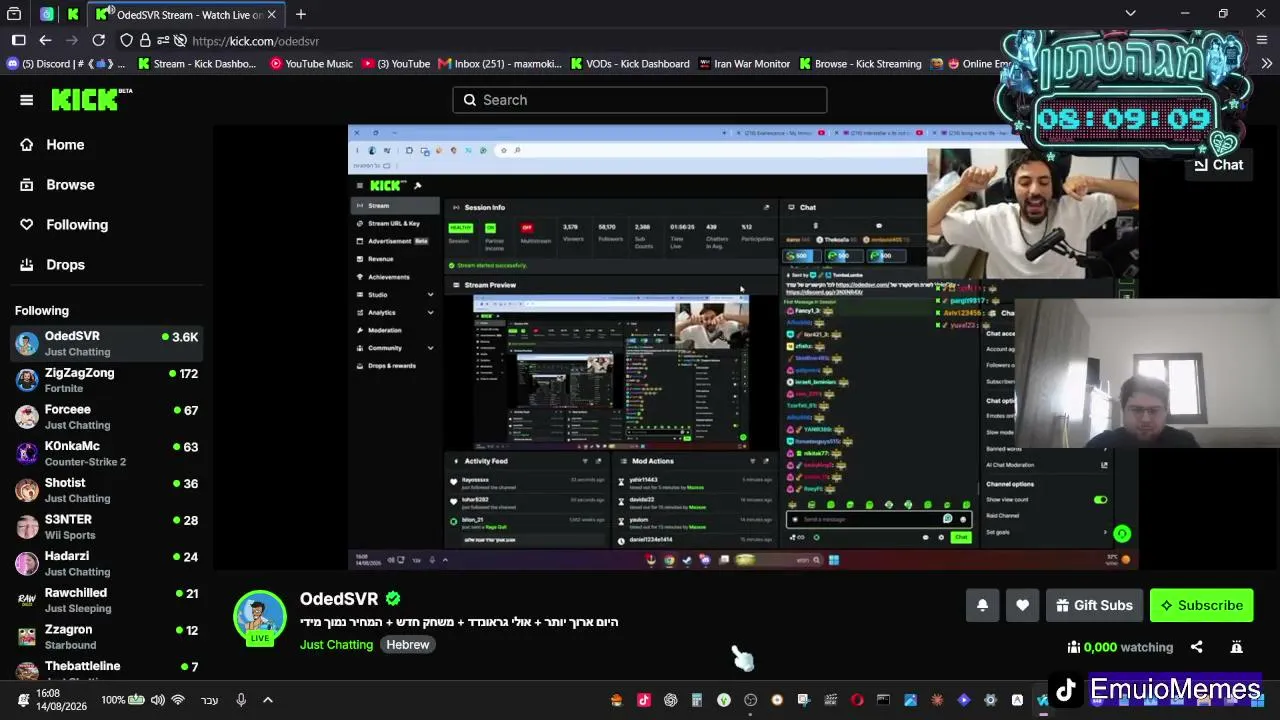Close the OdedSVR Stream tab
The height and width of the screenshot is (720, 1280).
(x=271, y=15)
